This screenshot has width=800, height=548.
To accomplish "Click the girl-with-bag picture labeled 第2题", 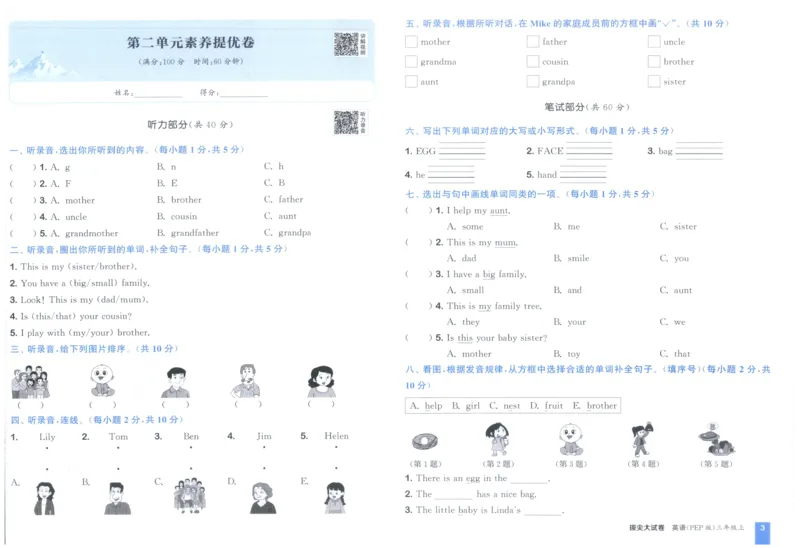I will [x=497, y=439].
